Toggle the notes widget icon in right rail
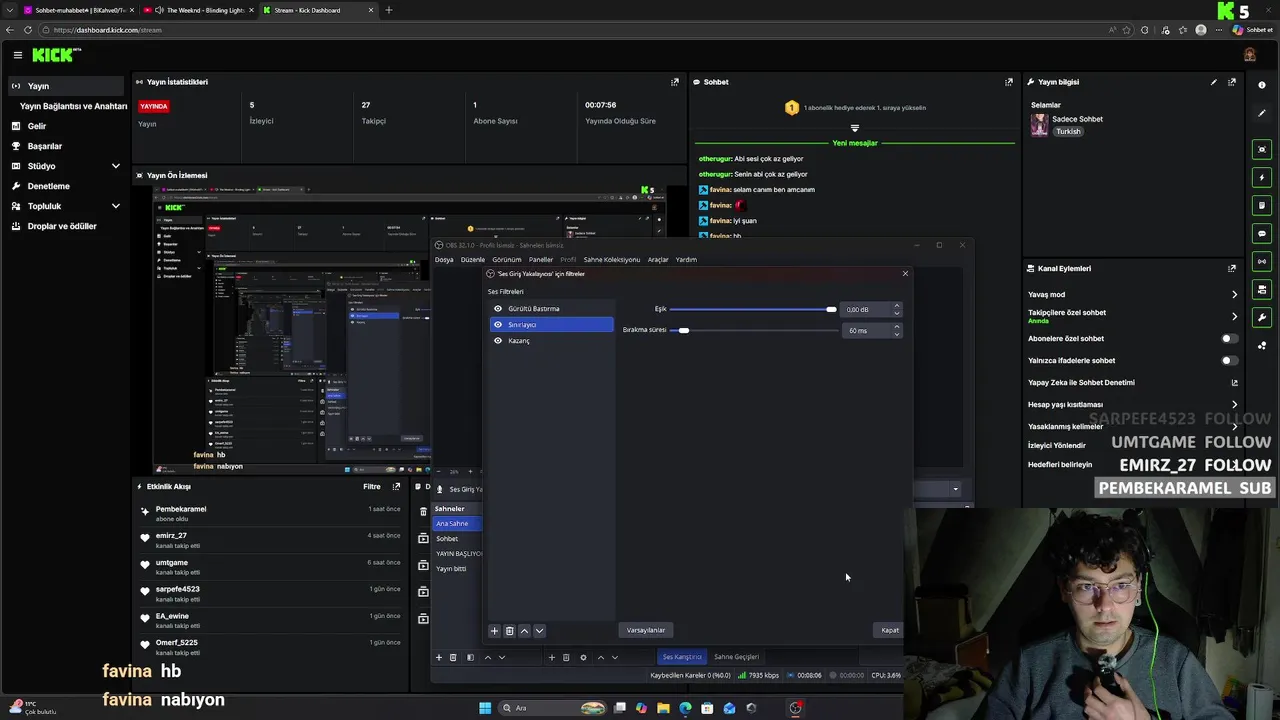Image resolution: width=1280 pixels, height=720 pixels. [x=1262, y=205]
